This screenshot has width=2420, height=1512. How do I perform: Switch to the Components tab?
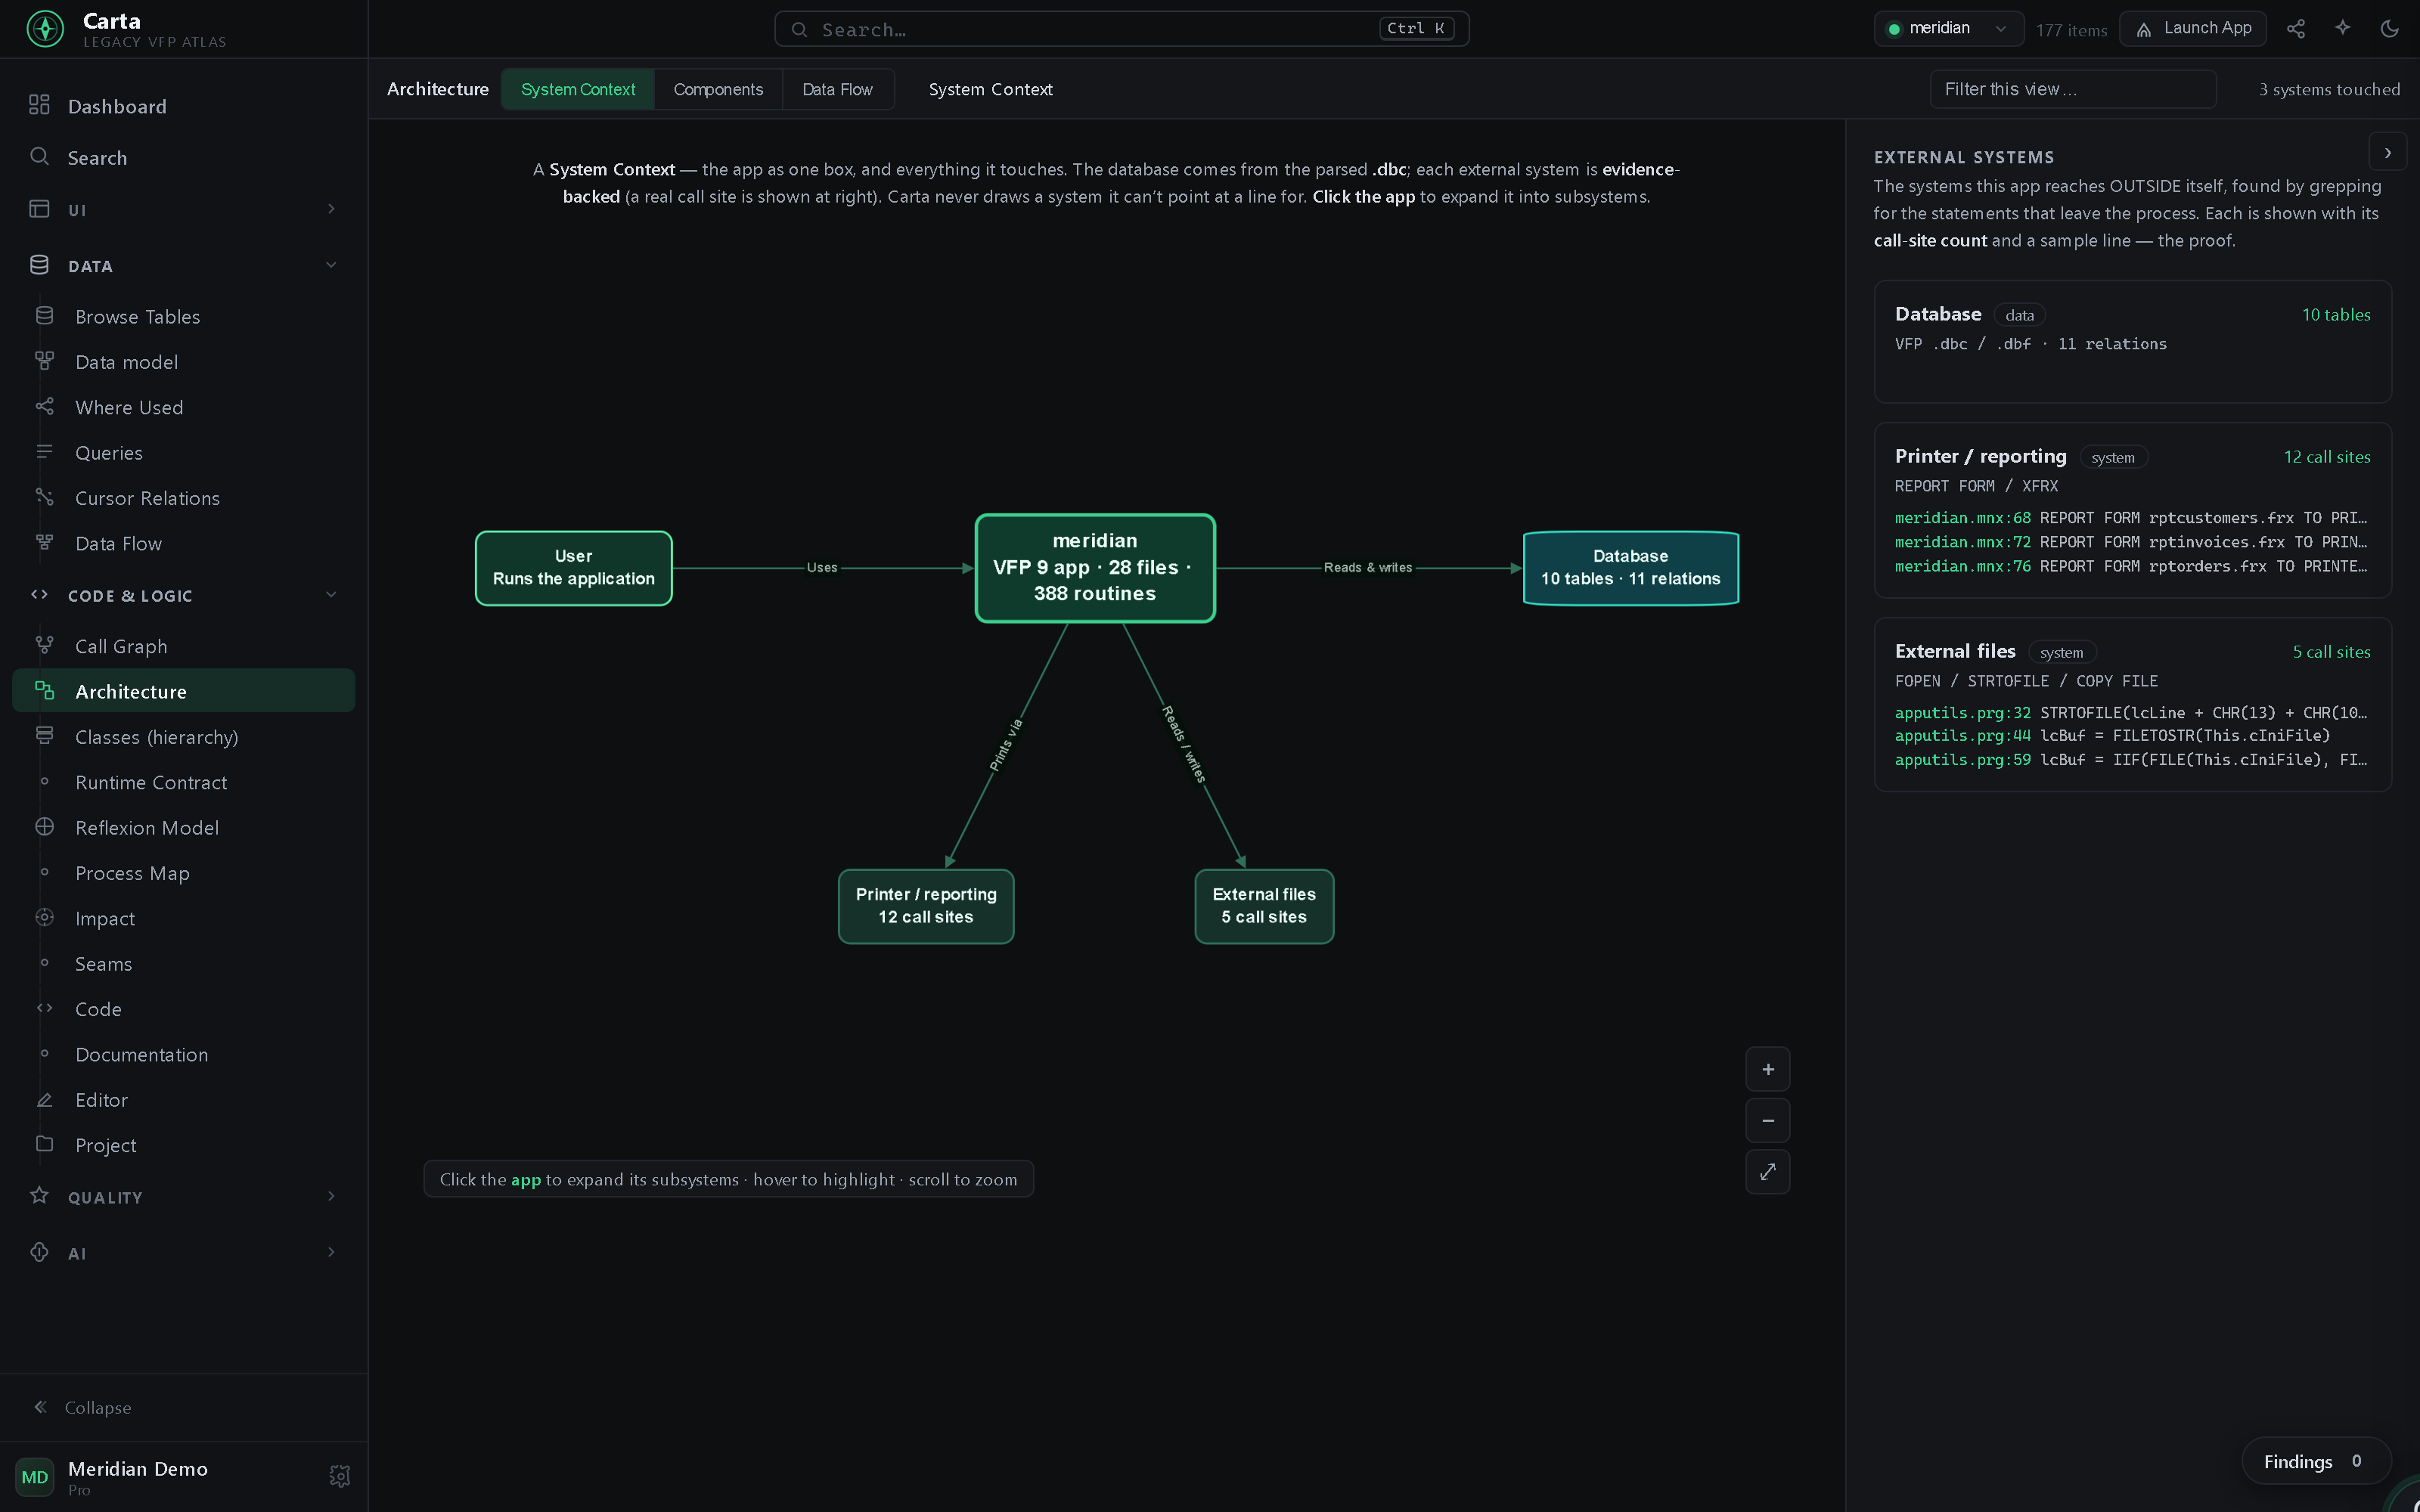[718, 89]
